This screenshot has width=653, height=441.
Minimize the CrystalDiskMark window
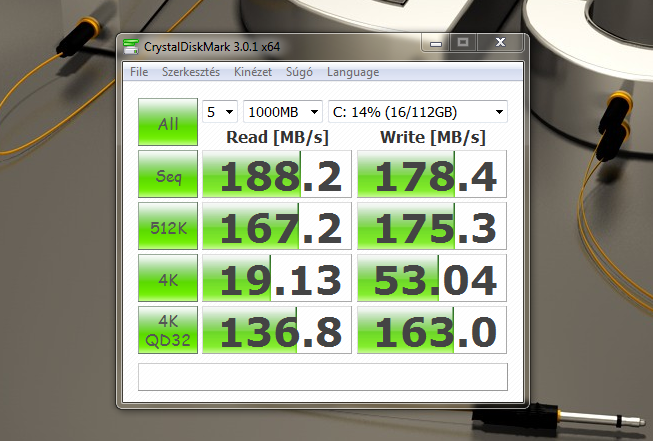(x=436, y=43)
